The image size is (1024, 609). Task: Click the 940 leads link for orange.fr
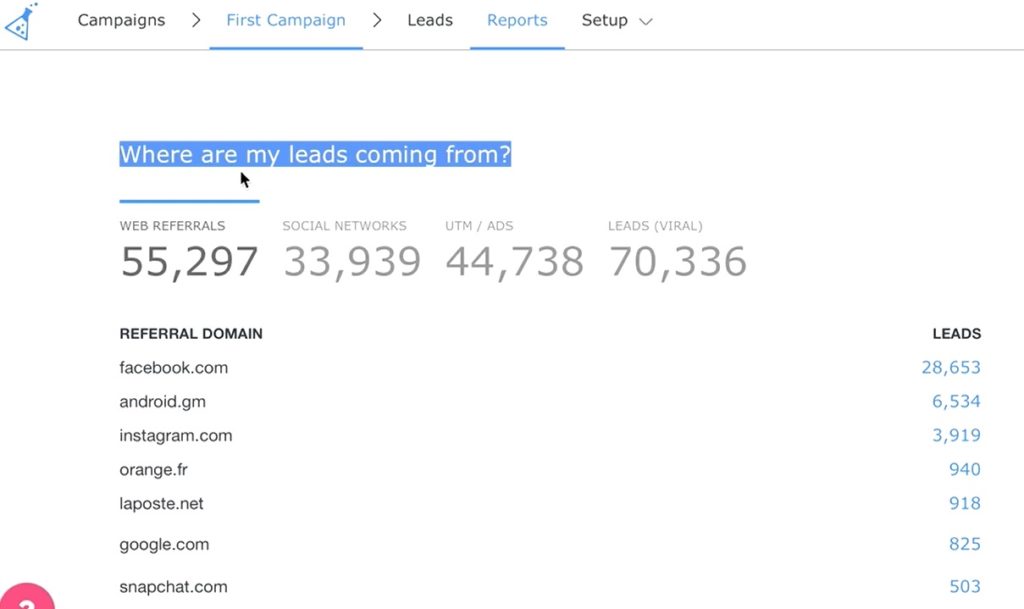[965, 469]
